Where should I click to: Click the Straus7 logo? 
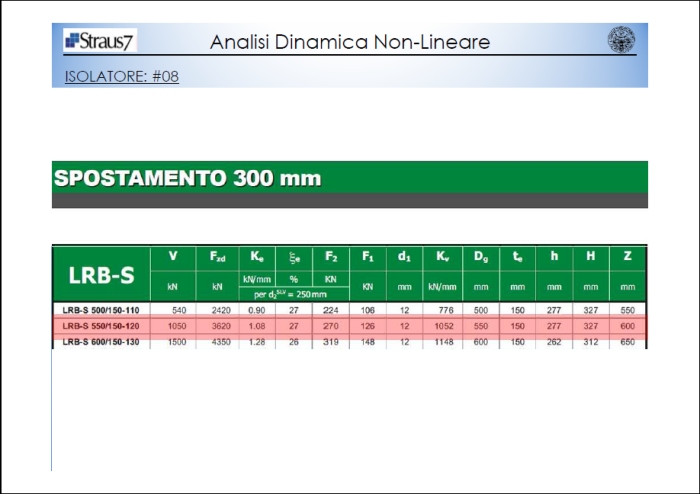(100, 41)
